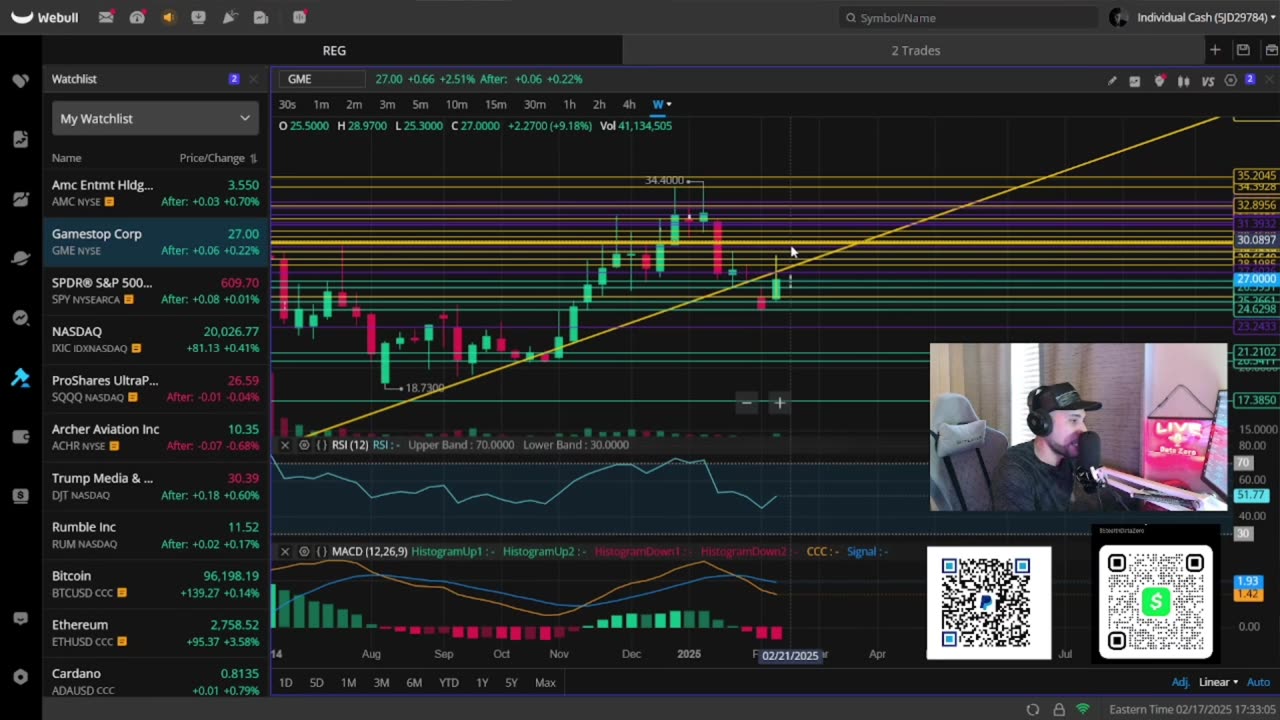Image resolution: width=1280 pixels, height=720 pixels.
Task: Open the wallet icon in left sidebar
Action: click(x=20, y=437)
